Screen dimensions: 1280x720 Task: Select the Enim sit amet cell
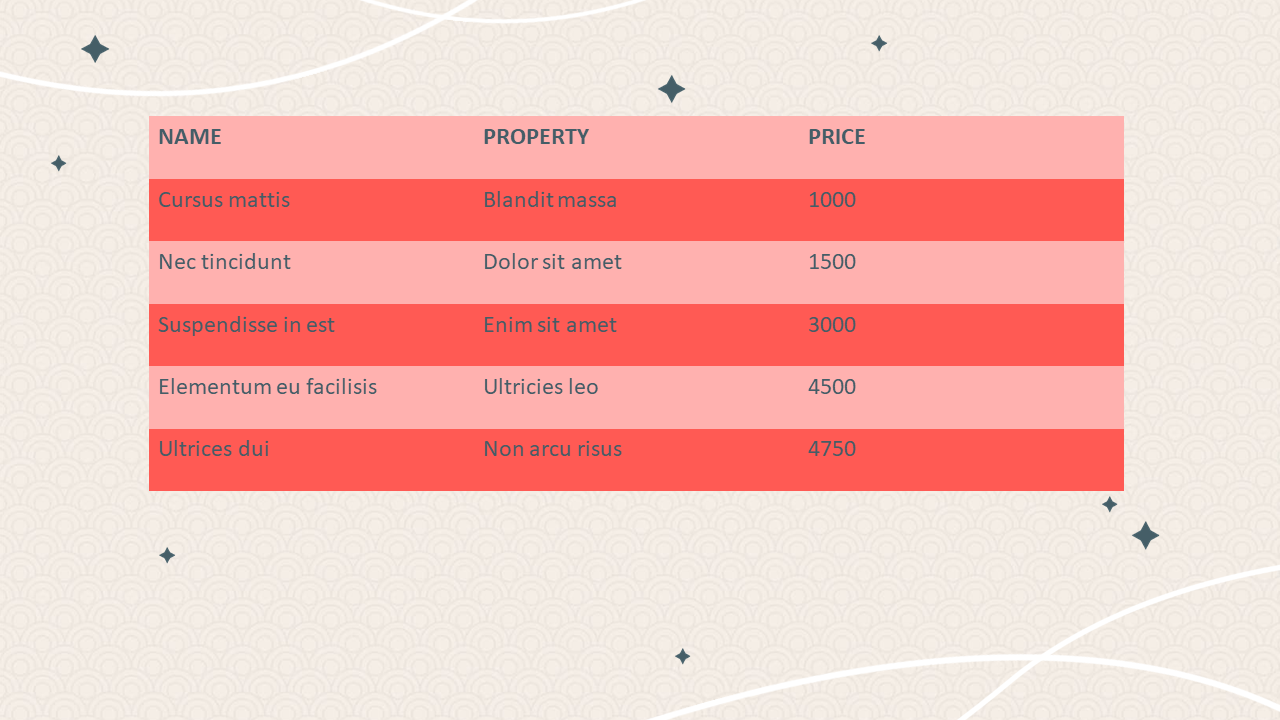click(550, 325)
